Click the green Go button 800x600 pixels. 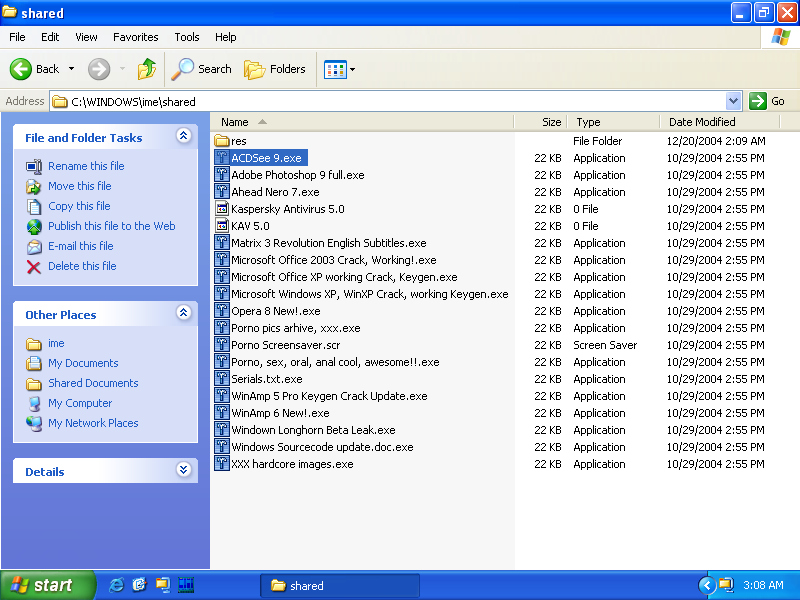coord(767,101)
